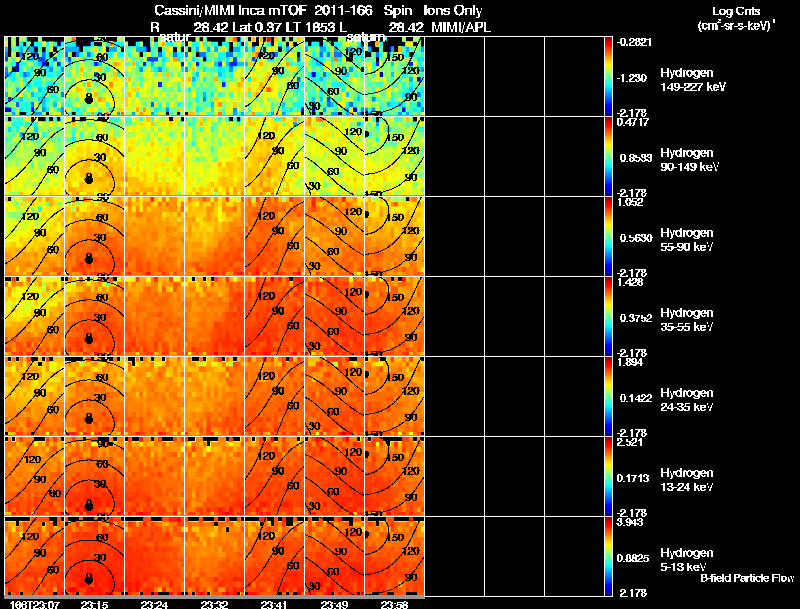Click the 'Hydrogen 149-227 keV' label
This screenshot has height=609, width=800.
point(693,80)
